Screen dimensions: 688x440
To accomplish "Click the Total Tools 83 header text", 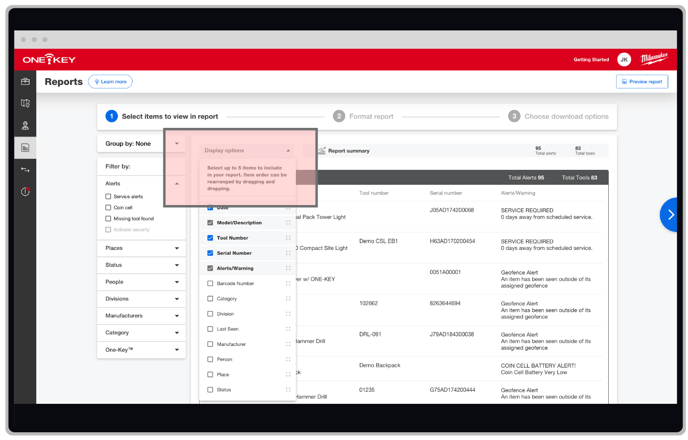I will point(580,178).
